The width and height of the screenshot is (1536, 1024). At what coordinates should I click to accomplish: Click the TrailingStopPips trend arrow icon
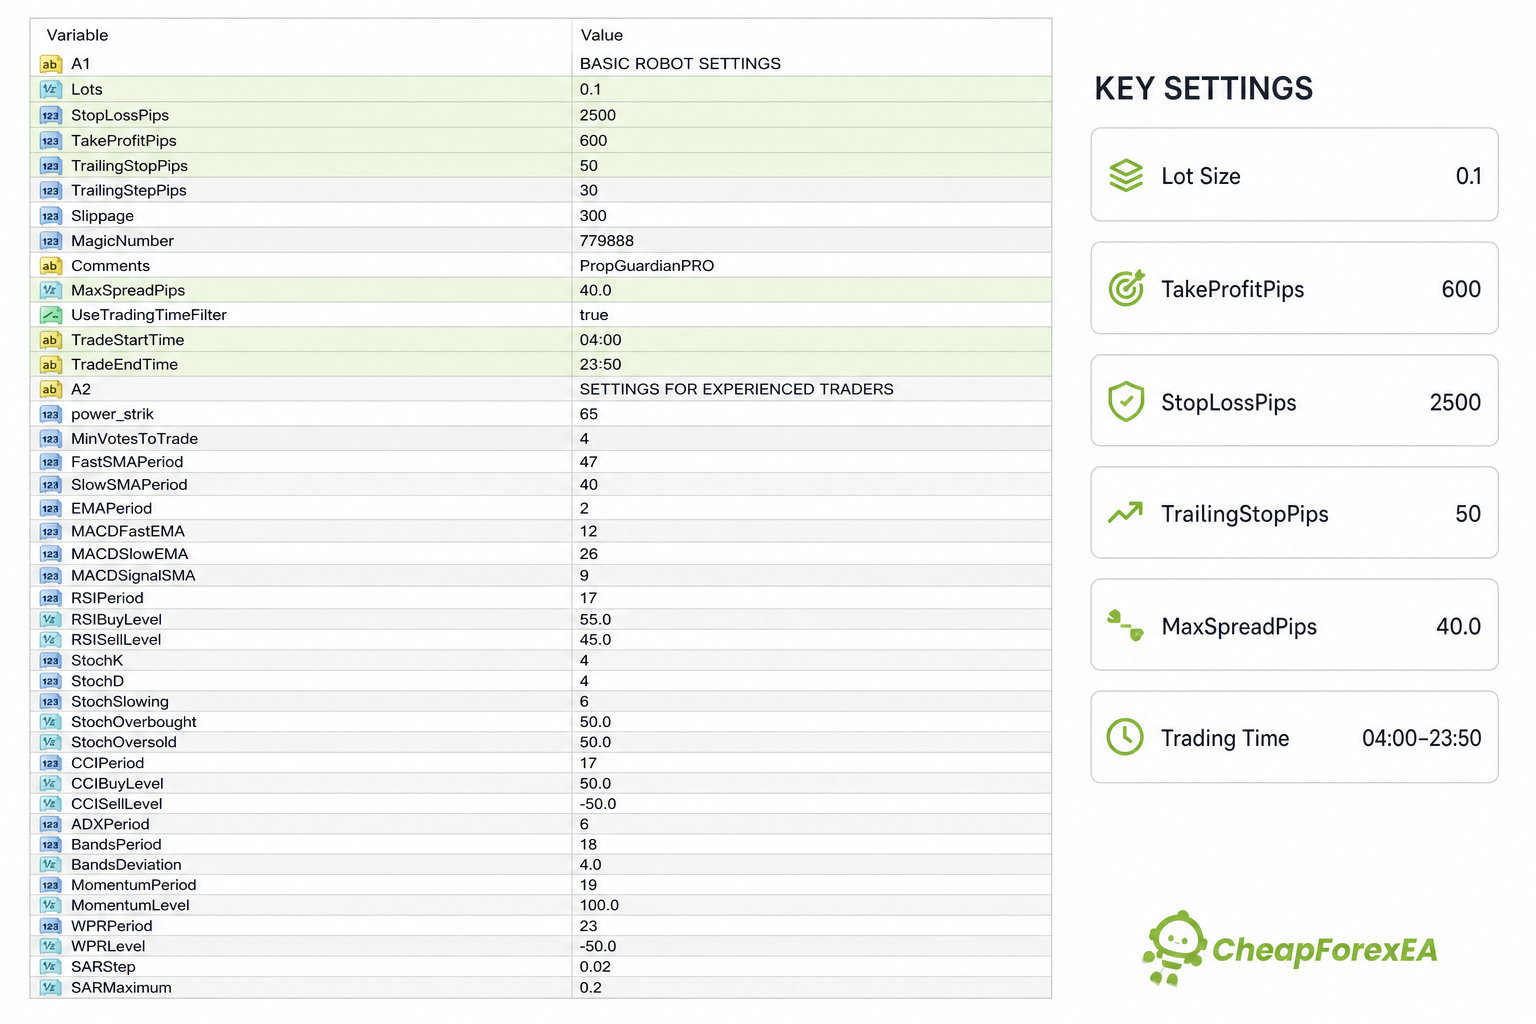(x=1126, y=513)
